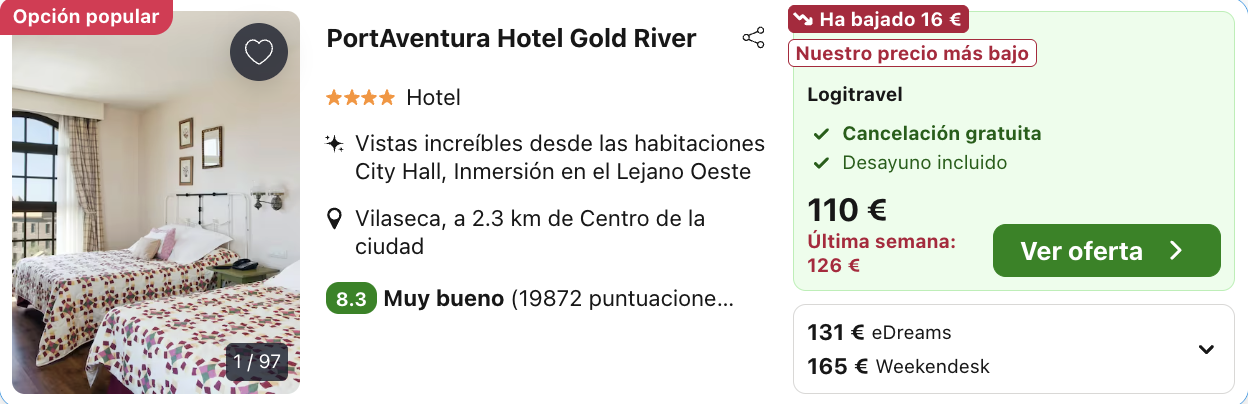
Task: Click the arrow inside Ver oferta
Action: click(x=1176, y=251)
